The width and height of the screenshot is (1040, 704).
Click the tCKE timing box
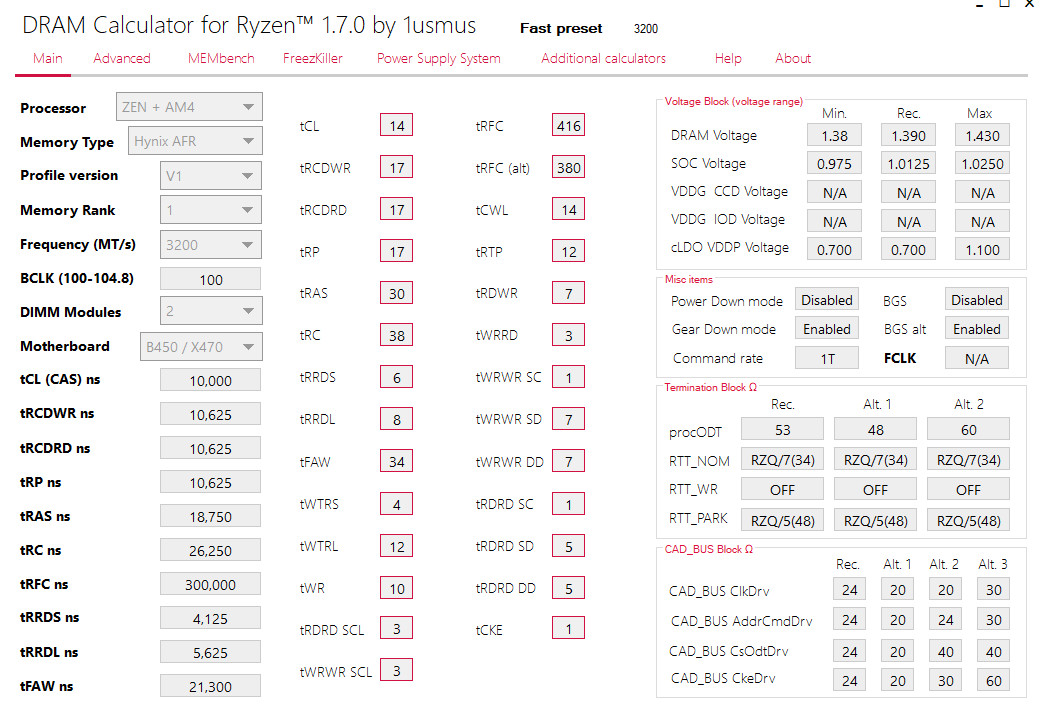(x=568, y=628)
